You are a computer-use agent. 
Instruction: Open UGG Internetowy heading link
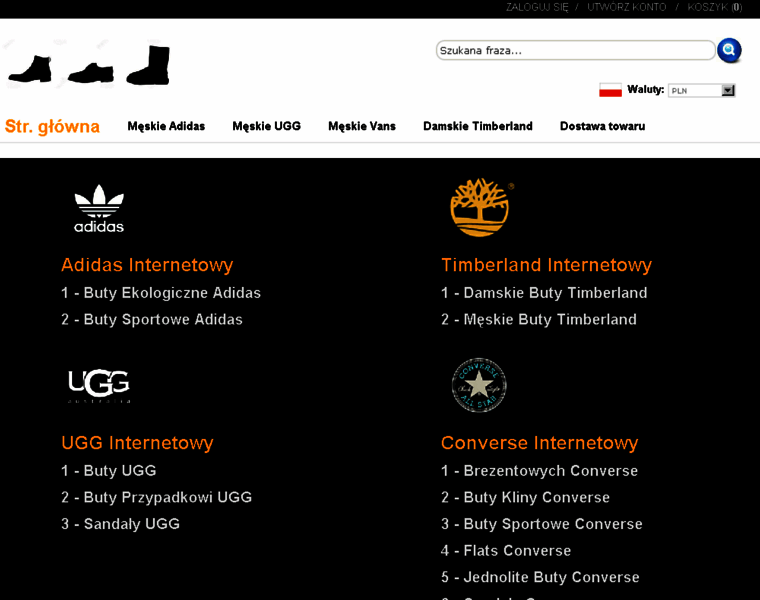(x=137, y=443)
